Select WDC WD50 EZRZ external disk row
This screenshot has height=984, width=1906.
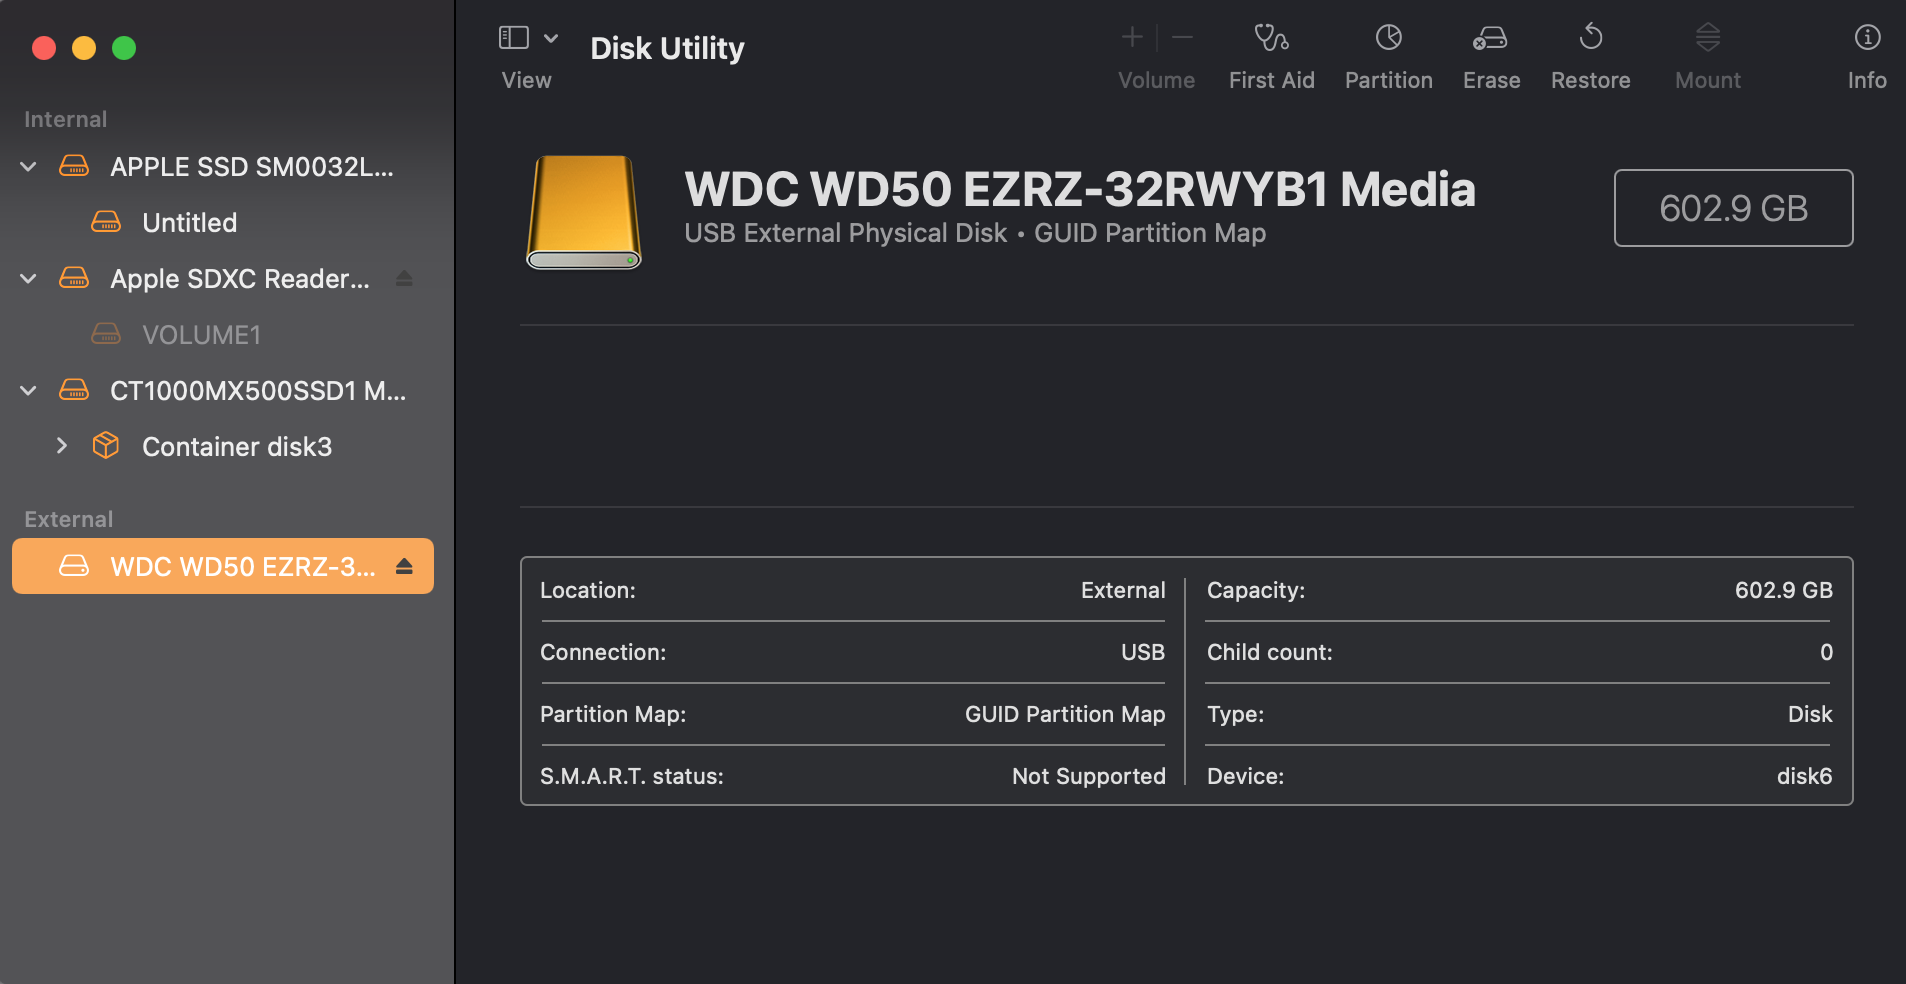pyautogui.click(x=223, y=566)
